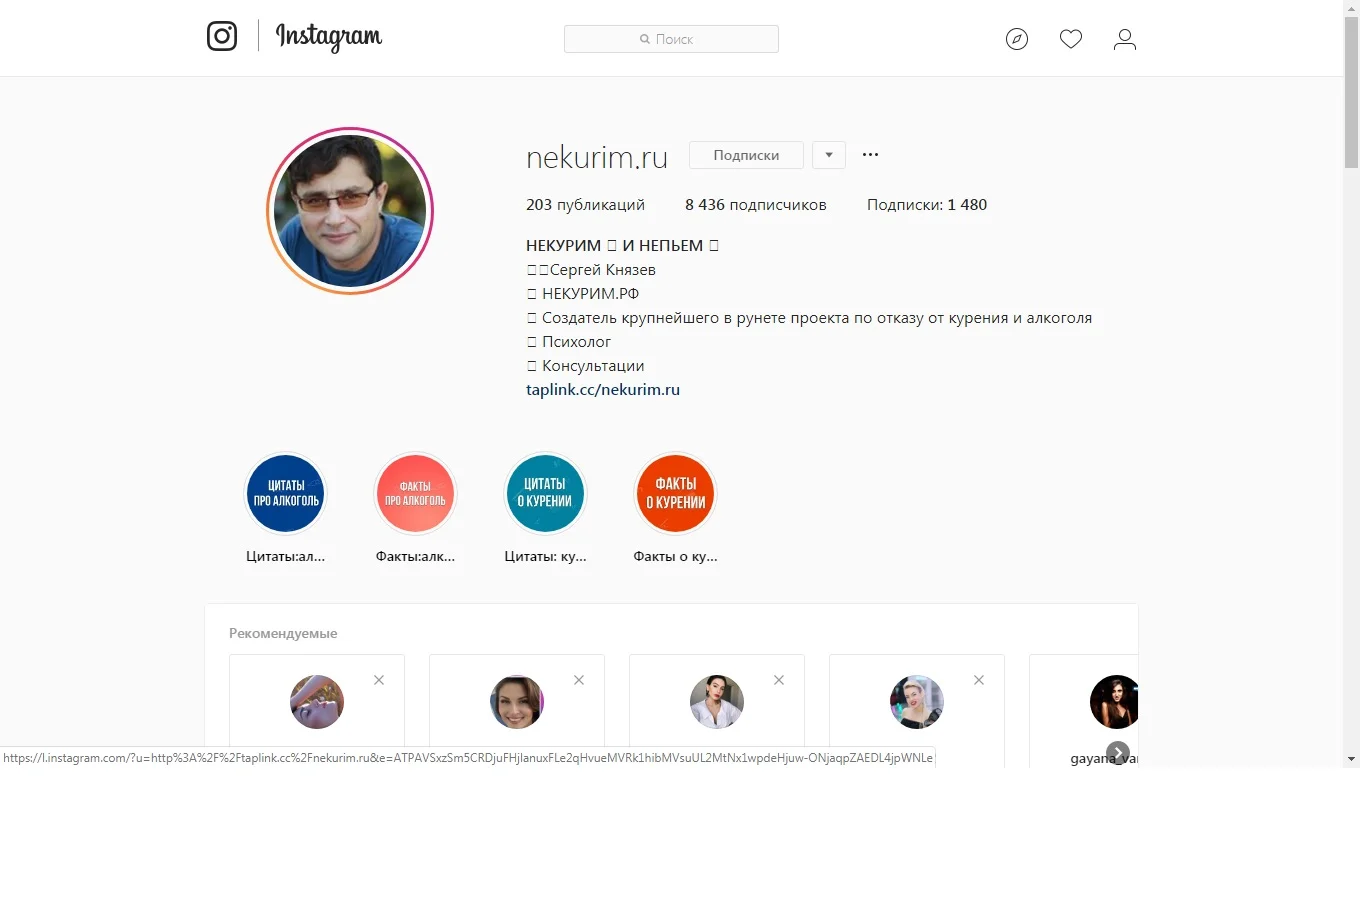Expand suggested accounts dropdown arrow next to Подписки
1360x924 pixels.
[x=829, y=155]
